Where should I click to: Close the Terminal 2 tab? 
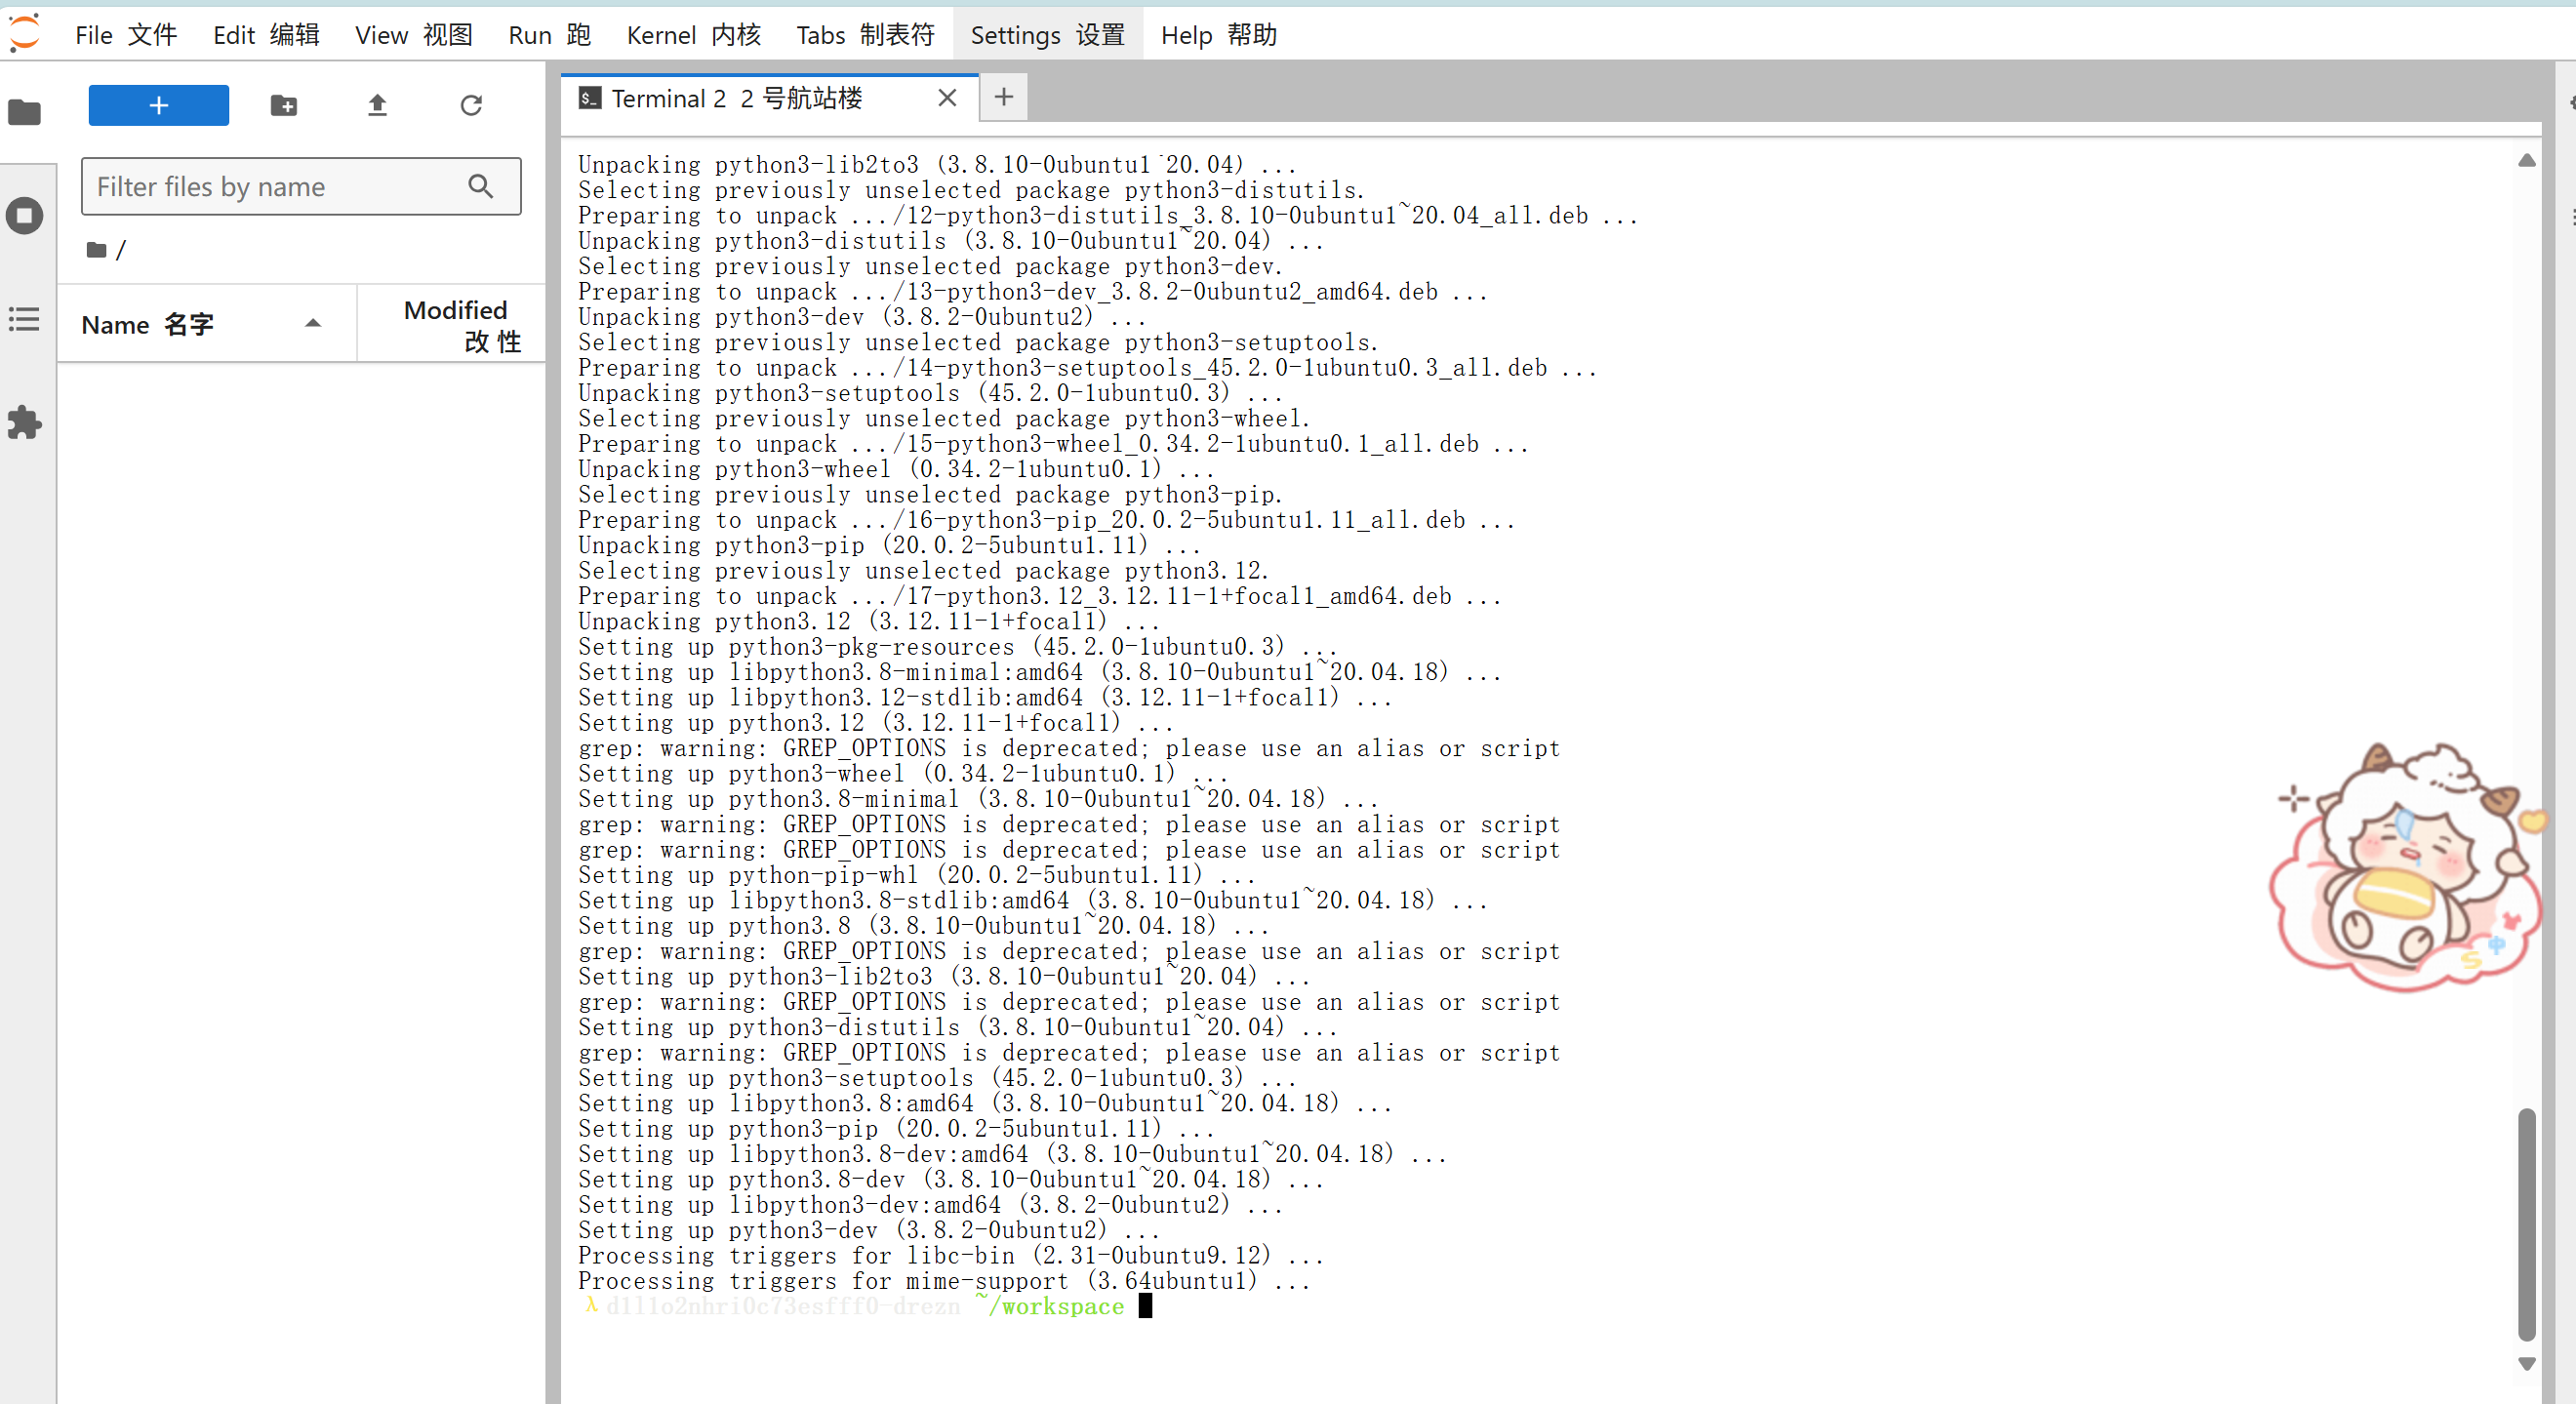click(947, 98)
